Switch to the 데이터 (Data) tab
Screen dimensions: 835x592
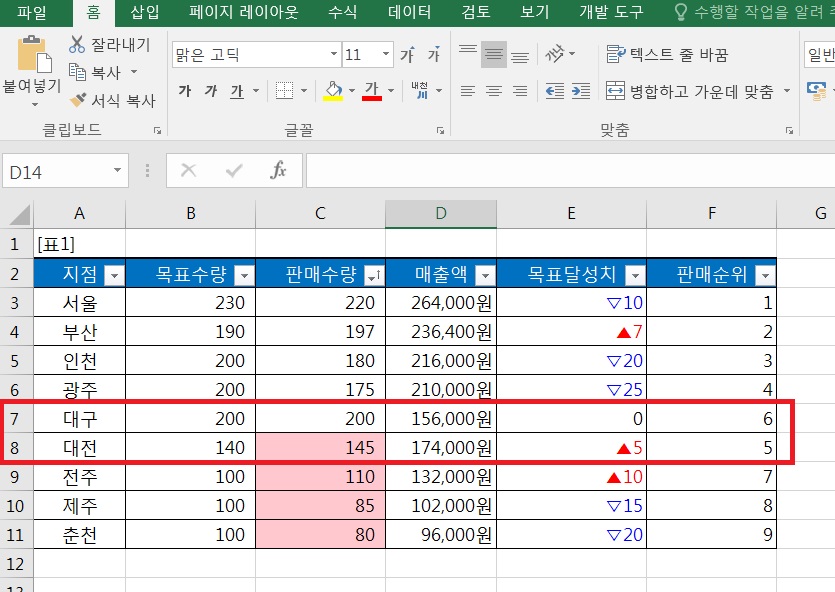coord(409,13)
